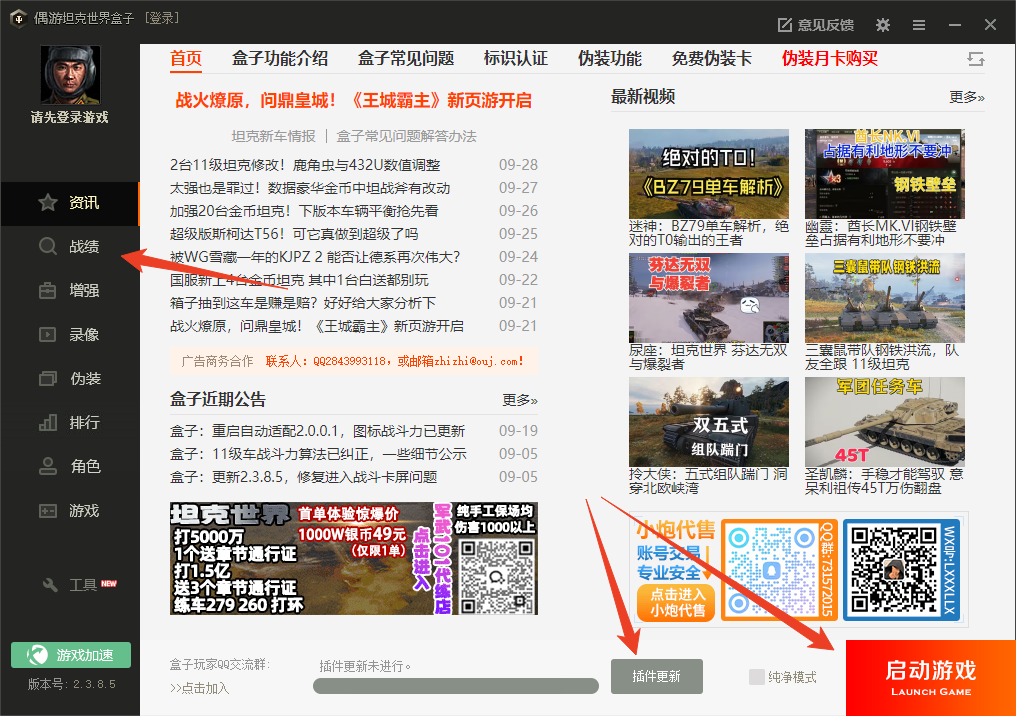This screenshot has width=1016, height=716.
Task: Select the 角色 person icon
Action: pos(47,467)
